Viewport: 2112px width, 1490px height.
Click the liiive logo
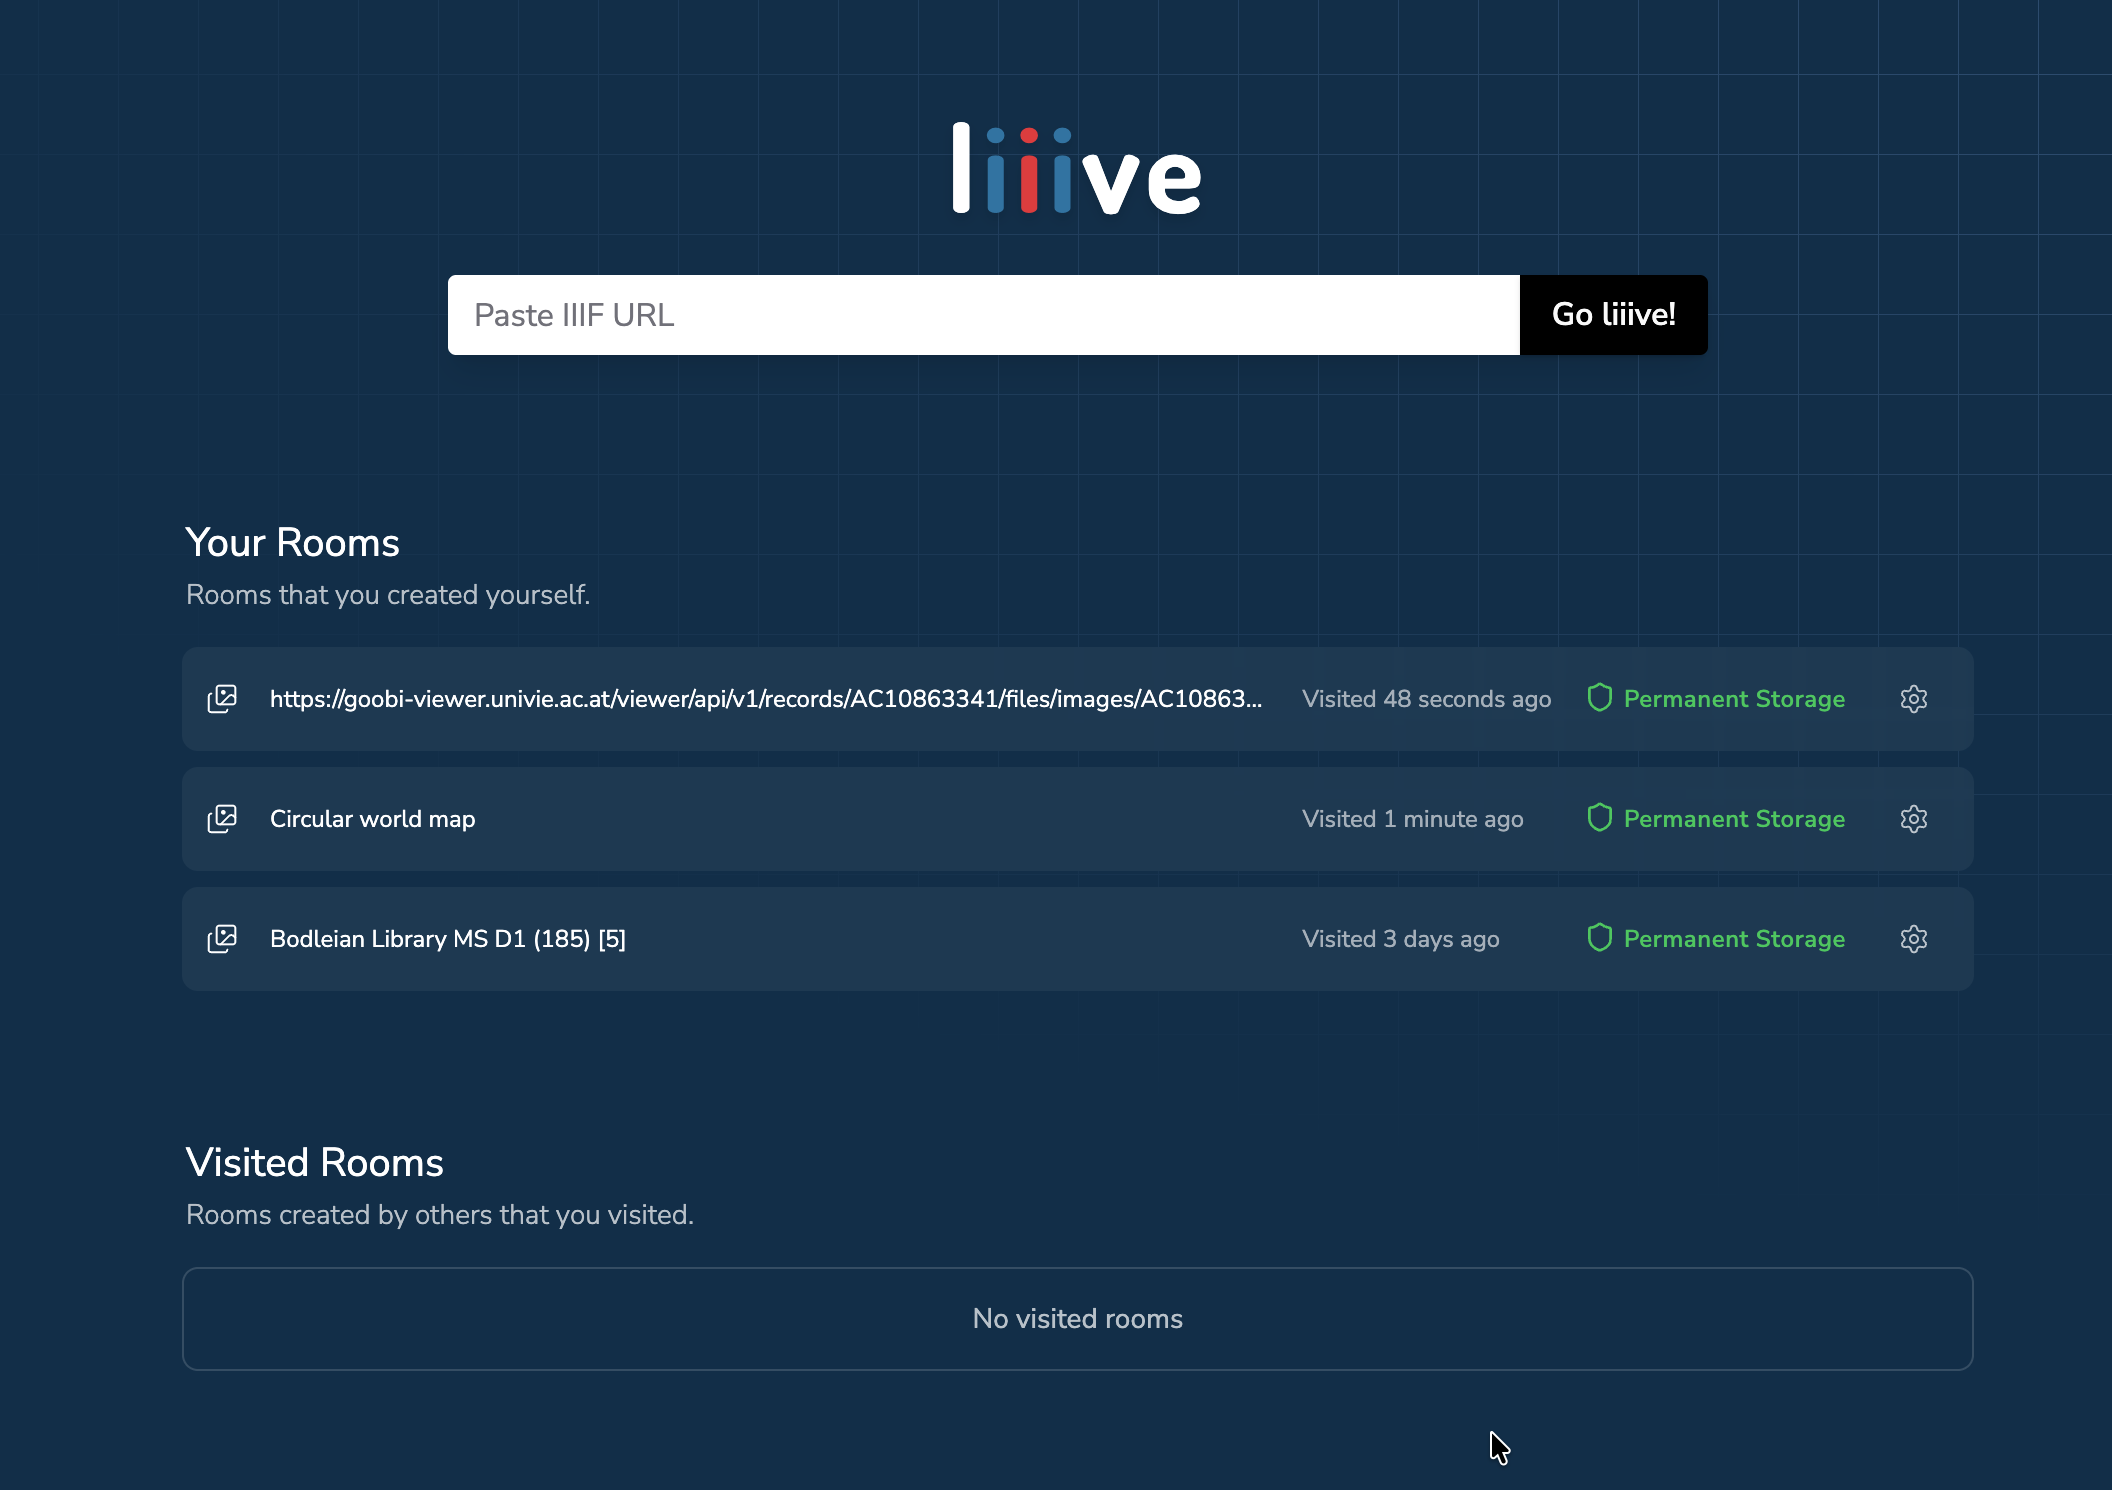1077,170
